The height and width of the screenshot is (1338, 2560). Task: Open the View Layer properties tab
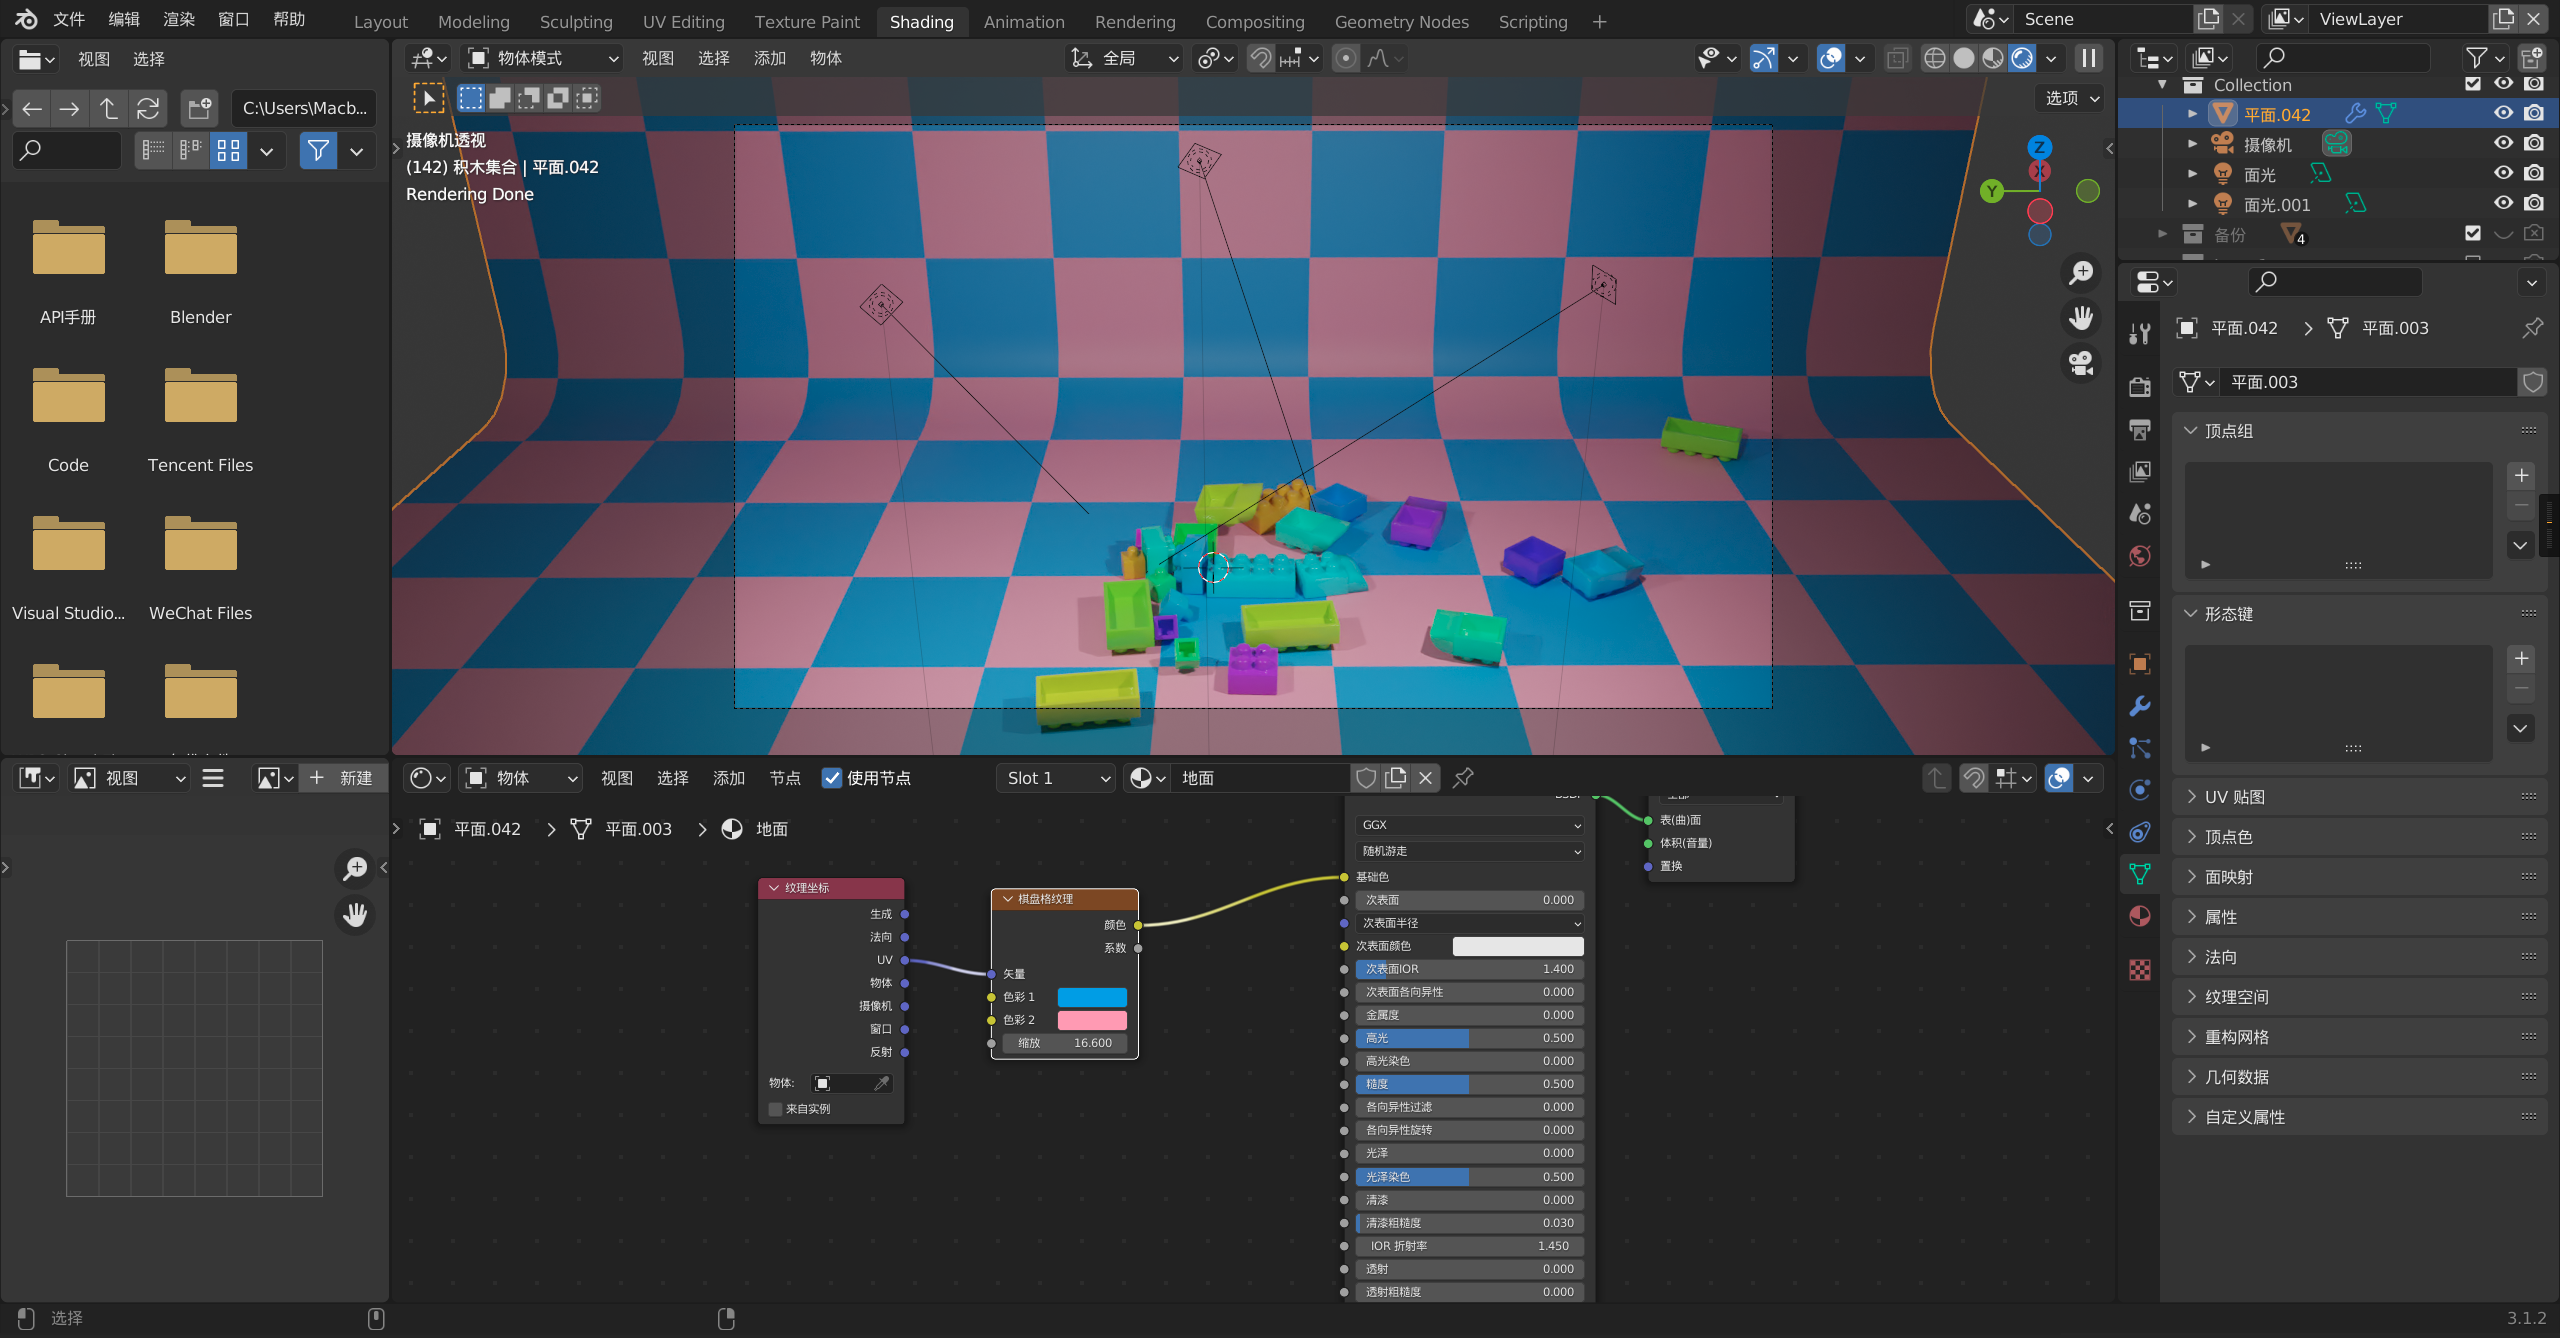click(2140, 472)
